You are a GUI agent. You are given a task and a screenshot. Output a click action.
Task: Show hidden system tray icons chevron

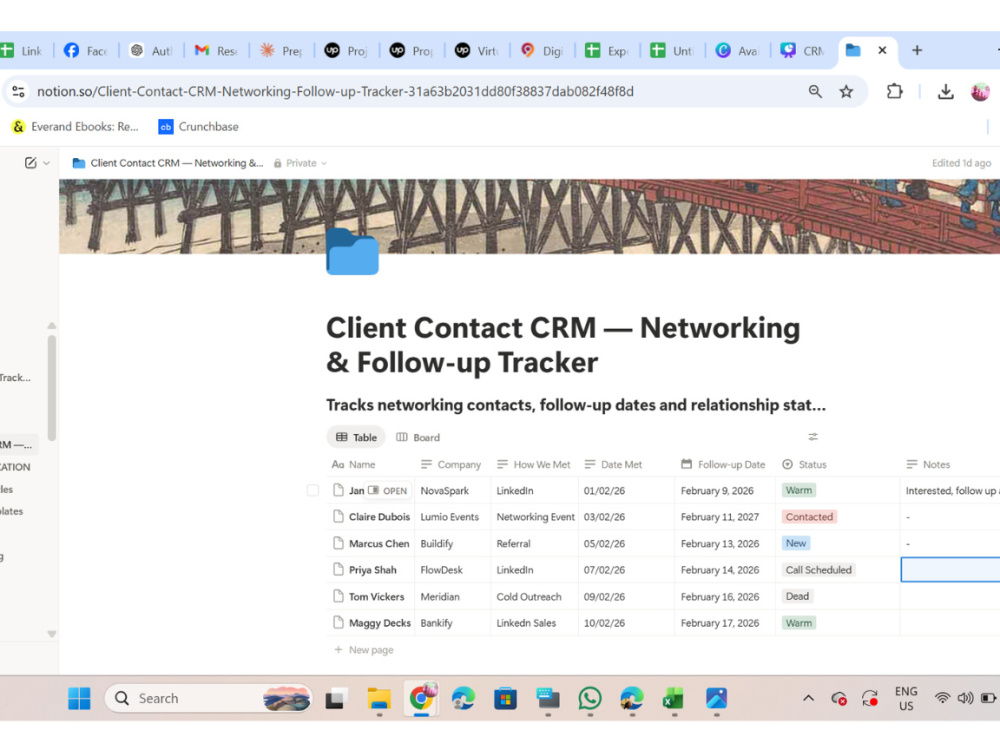[808, 698]
